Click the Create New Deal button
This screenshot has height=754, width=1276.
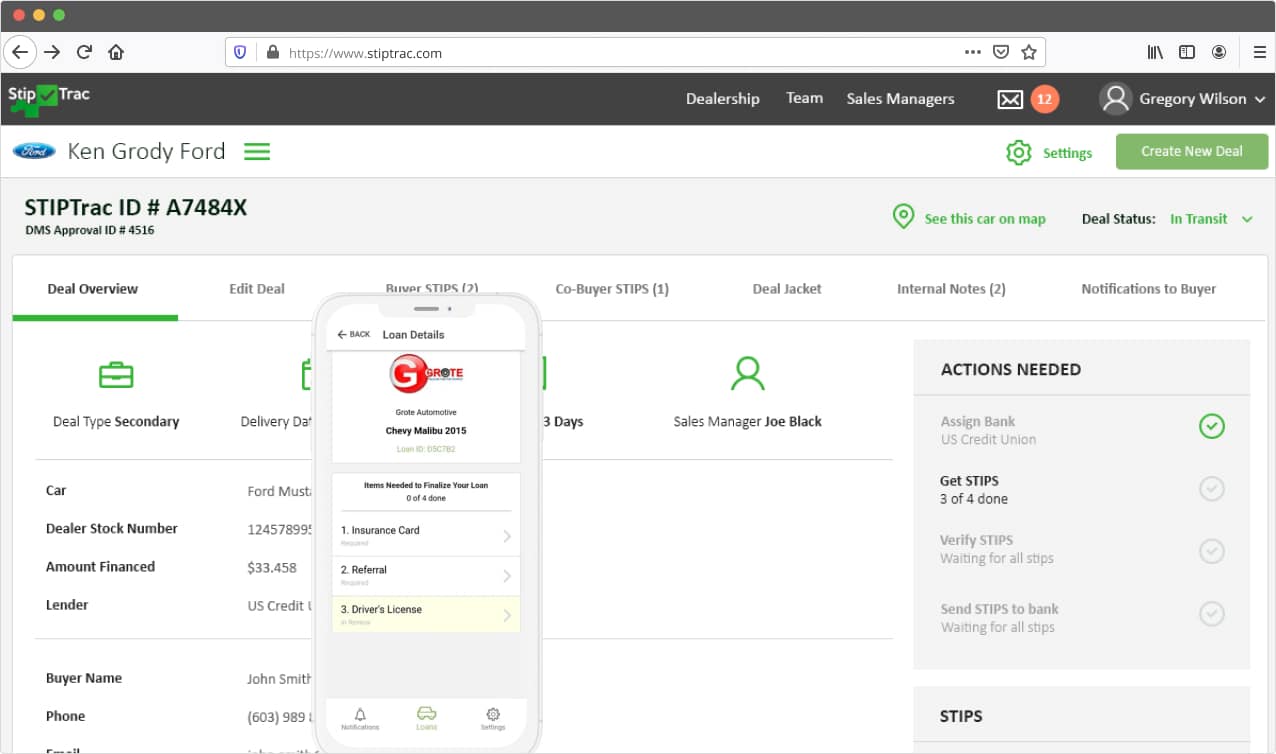click(x=1192, y=151)
